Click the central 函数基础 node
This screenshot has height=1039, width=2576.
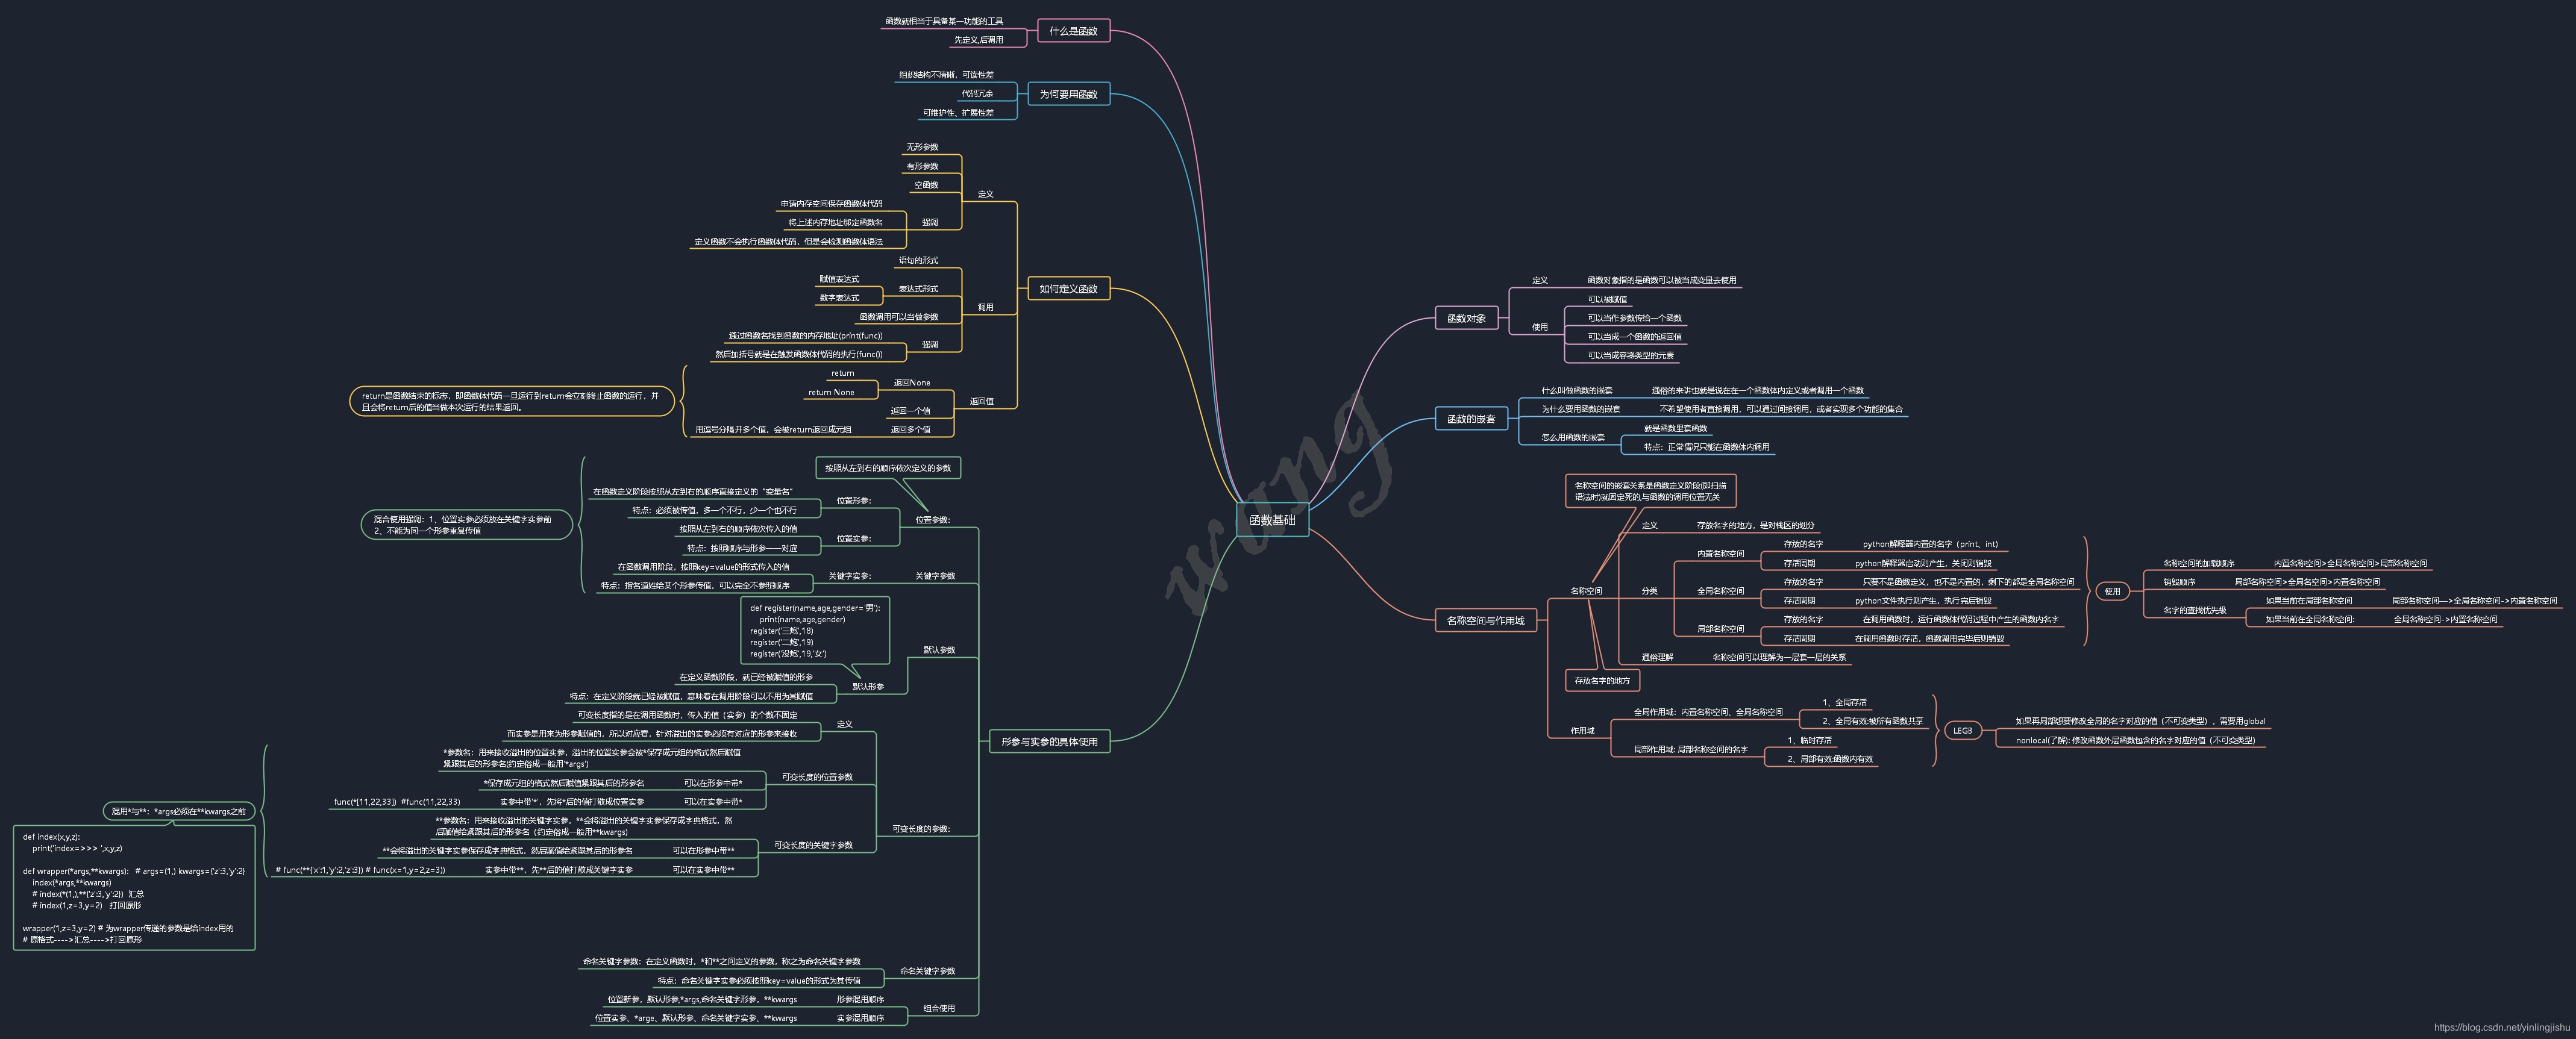tap(1272, 520)
